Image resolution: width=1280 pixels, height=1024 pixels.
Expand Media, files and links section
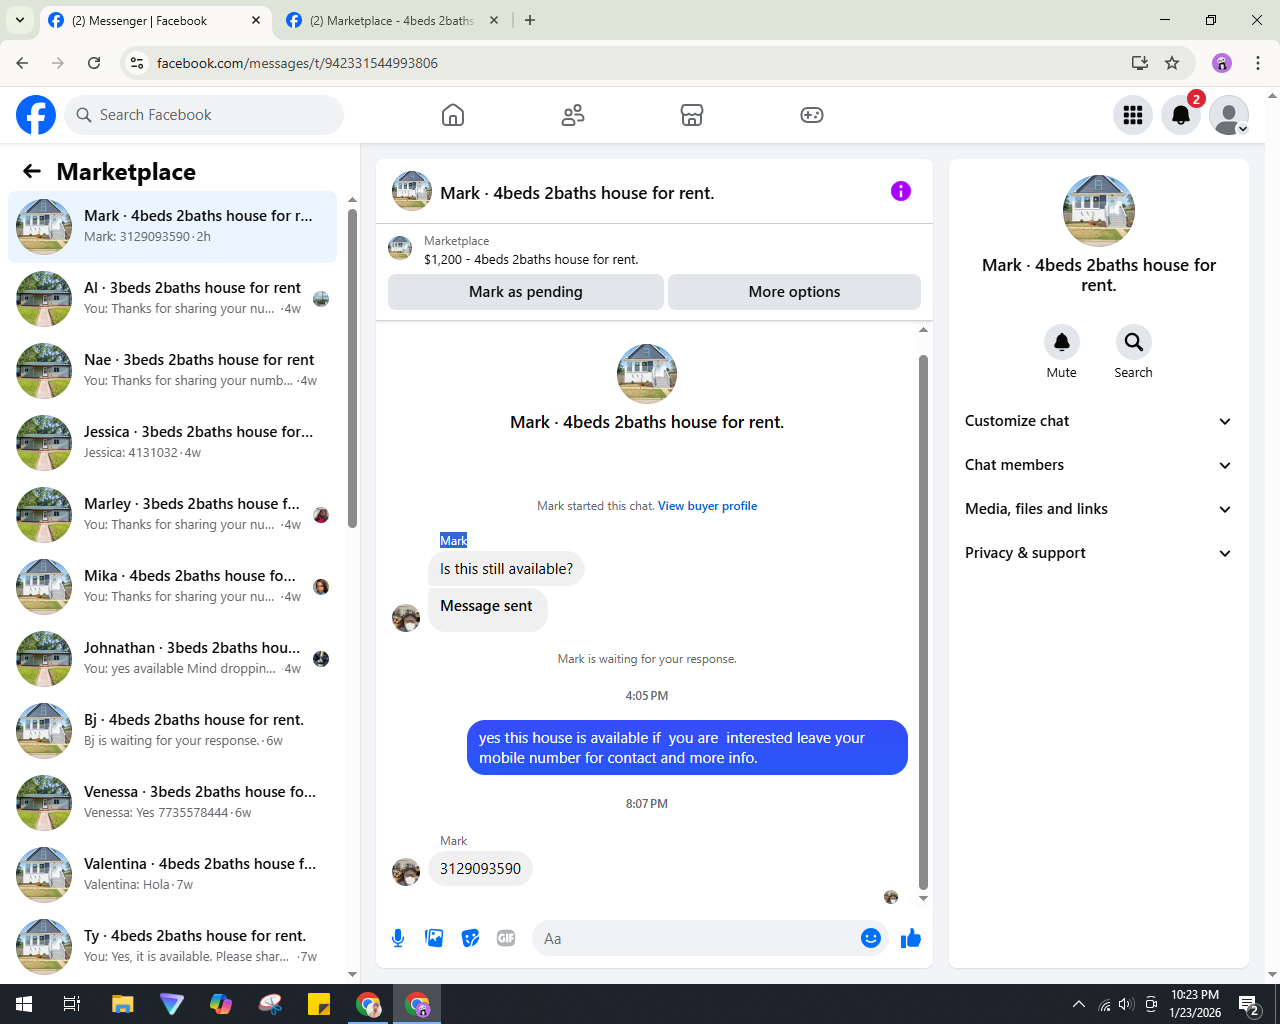[x=1098, y=509]
